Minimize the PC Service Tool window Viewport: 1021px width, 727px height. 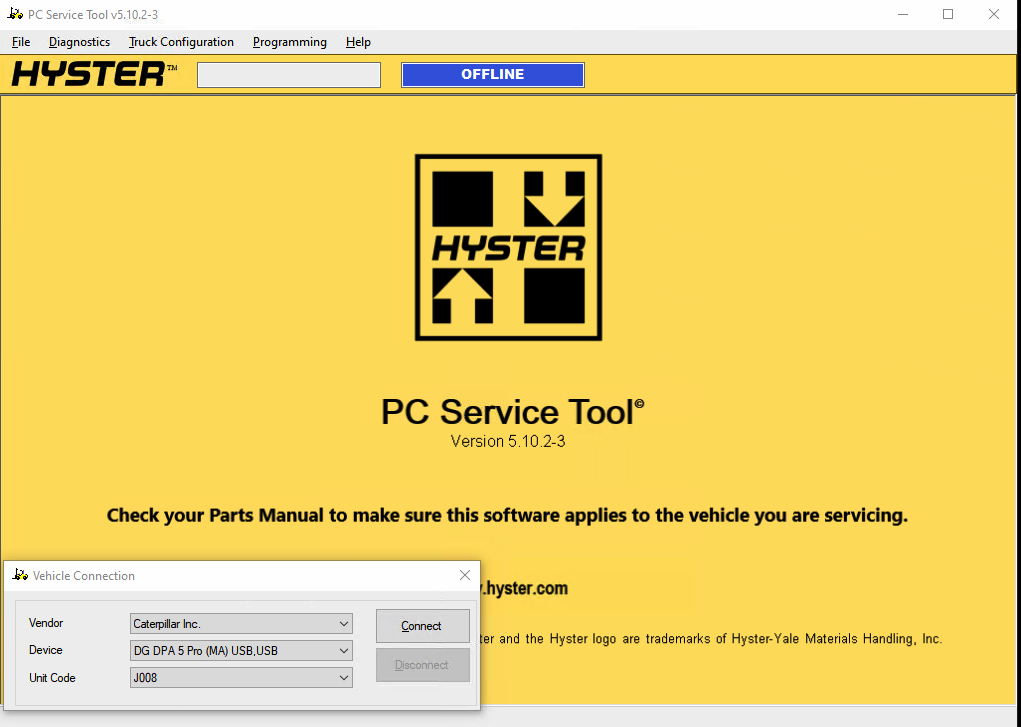pyautogui.click(x=902, y=14)
